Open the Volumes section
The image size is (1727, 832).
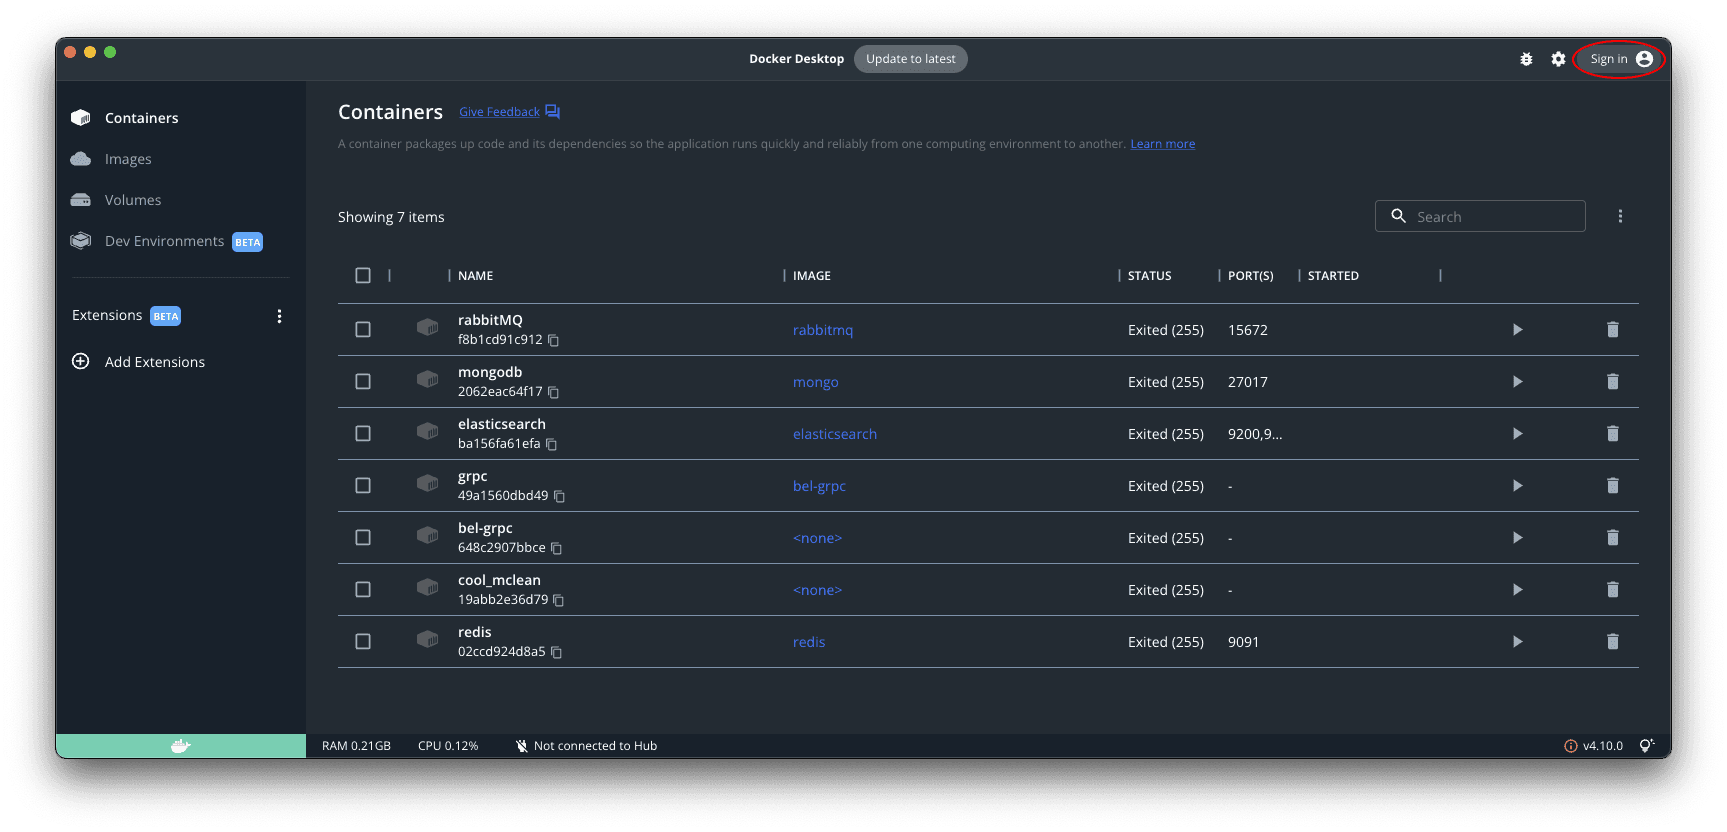pos(132,200)
